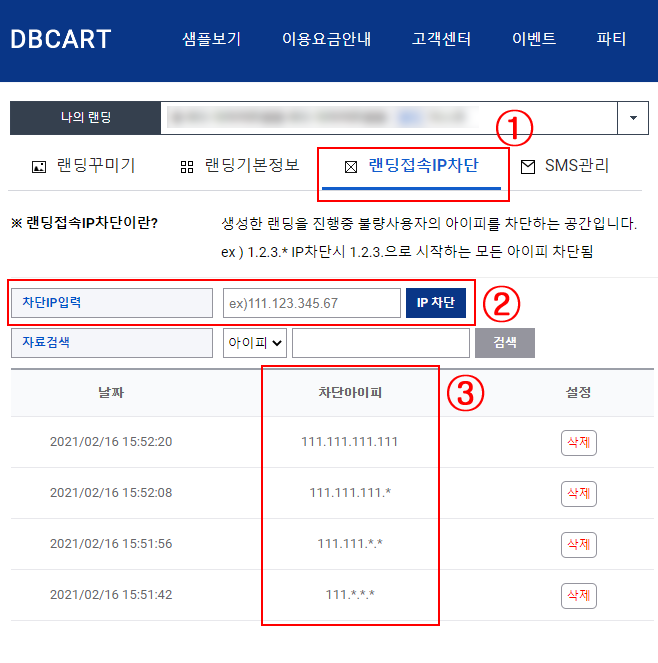Image resolution: width=658 pixels, height=663 pixels.
Task: Remove the 111.111.*.* blocked entry
Action: coord(578,544)
